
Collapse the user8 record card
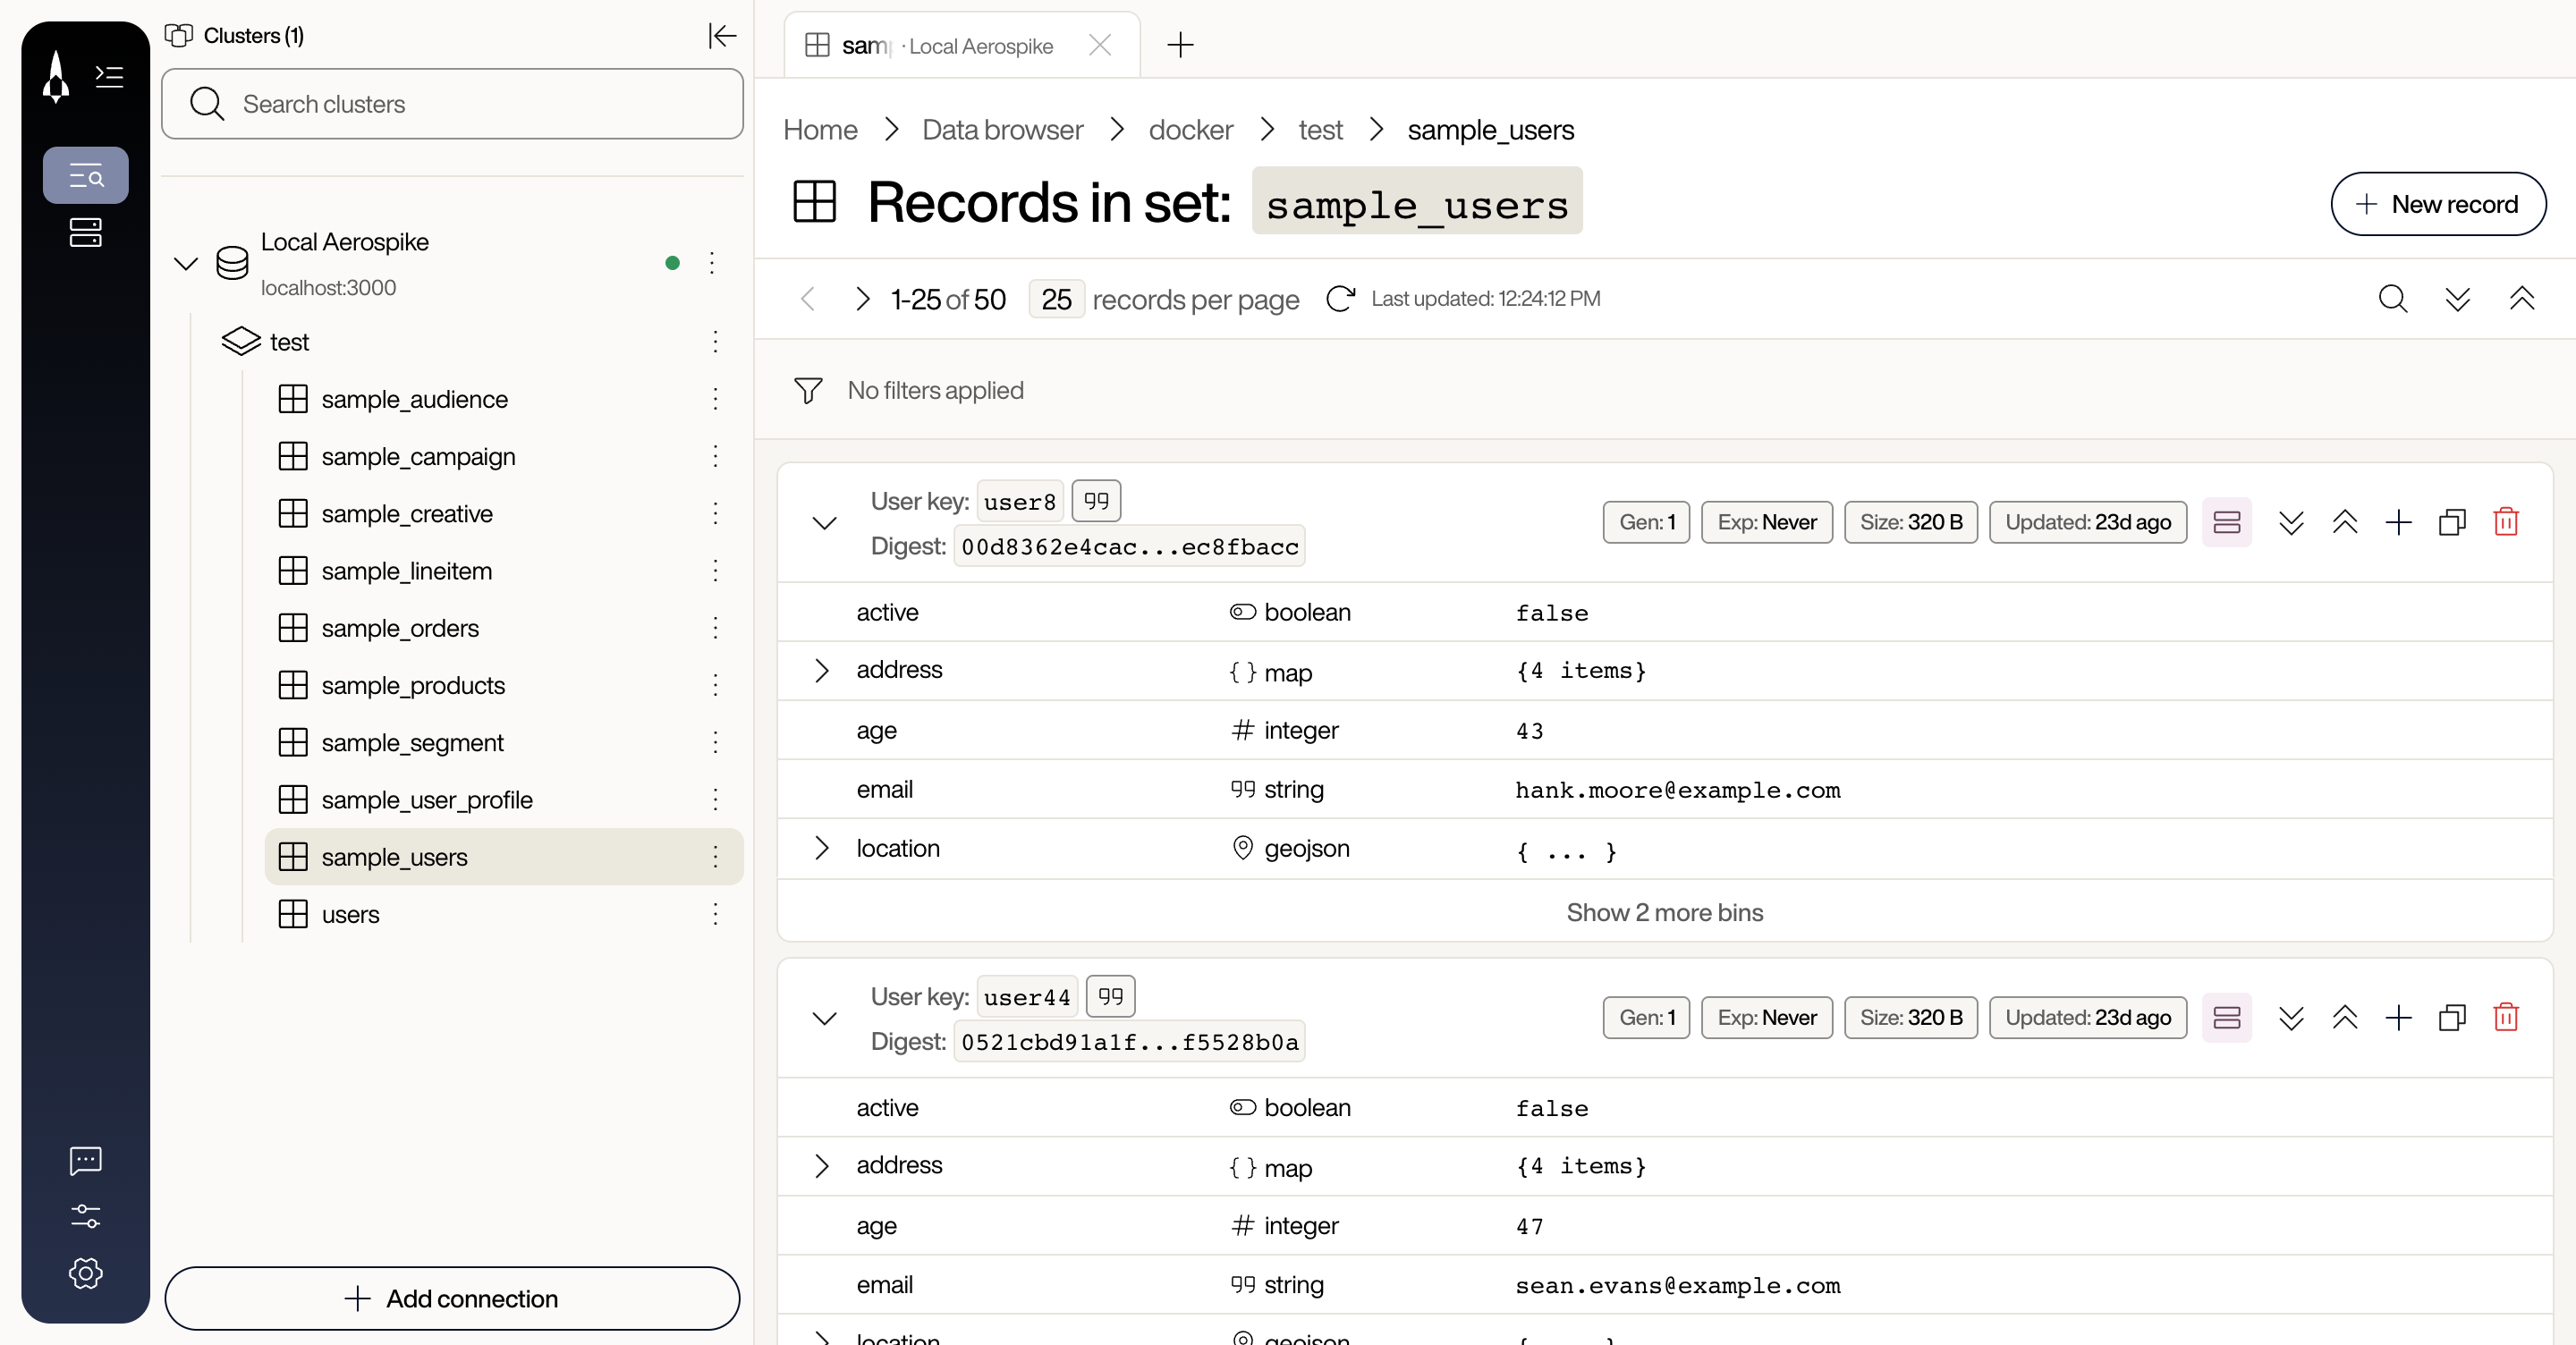[824, 523]
